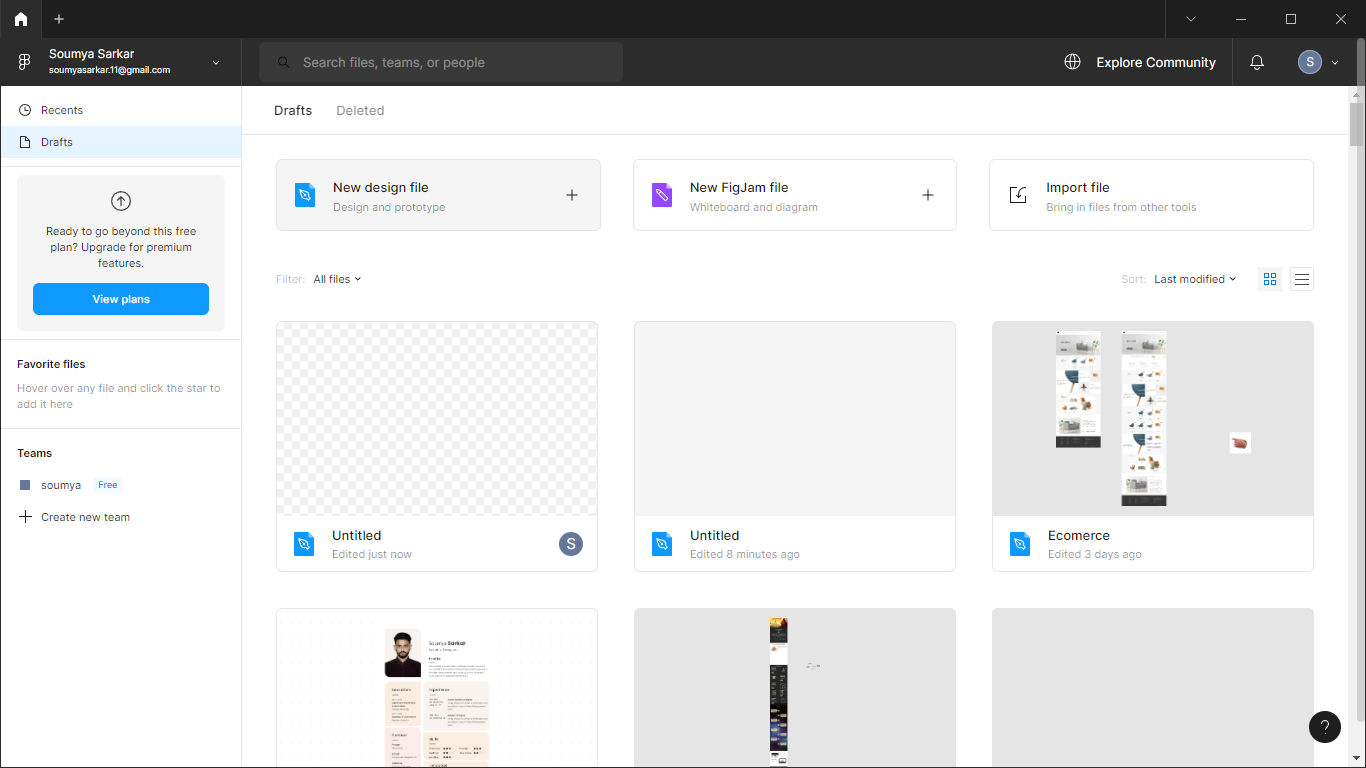Click the S collaborator avatar on Untitled card
This screenshot has width=1366, height=768.
pyautogui.click(x=571, y=544)
